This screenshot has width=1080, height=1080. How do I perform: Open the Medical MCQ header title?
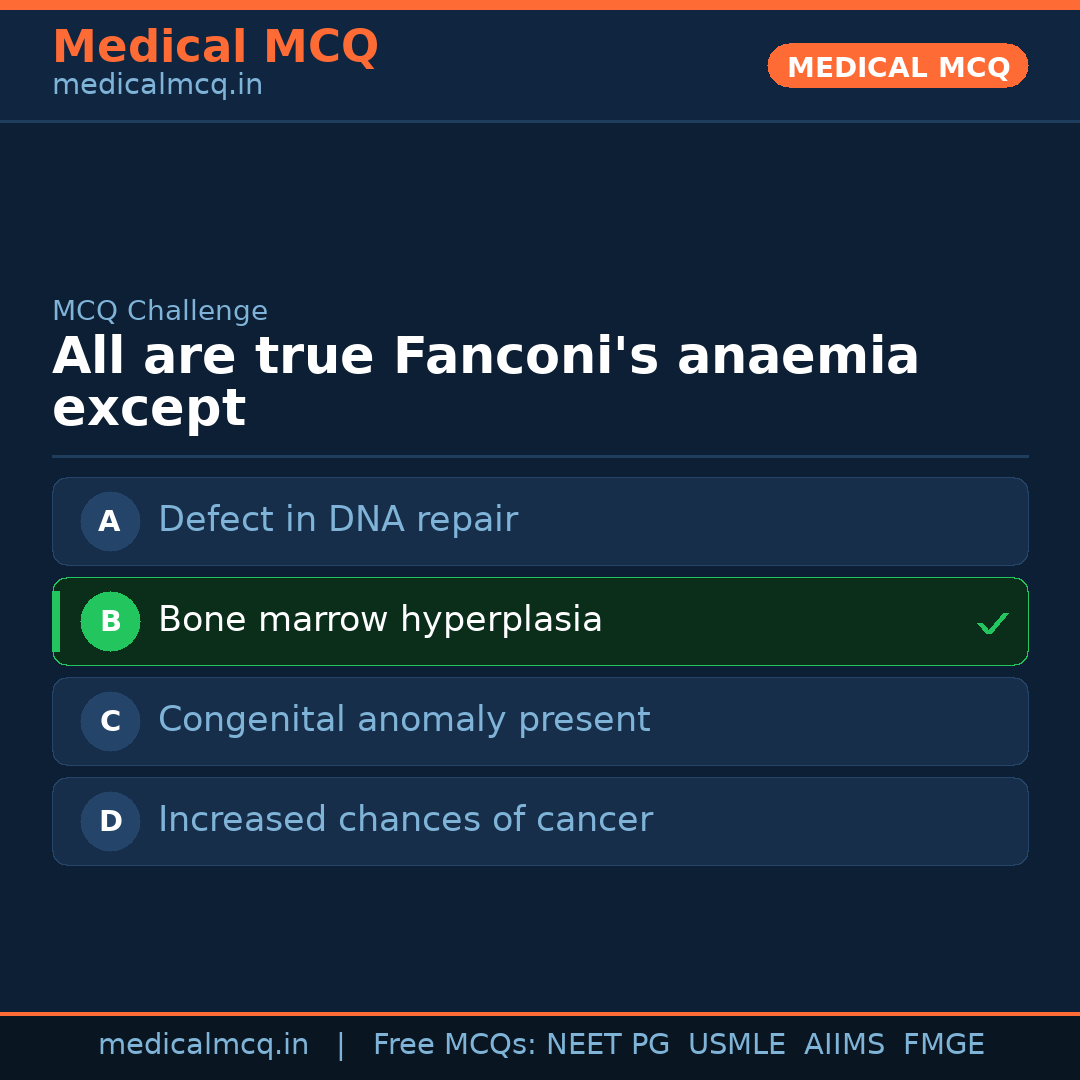[x=215, y=47]
